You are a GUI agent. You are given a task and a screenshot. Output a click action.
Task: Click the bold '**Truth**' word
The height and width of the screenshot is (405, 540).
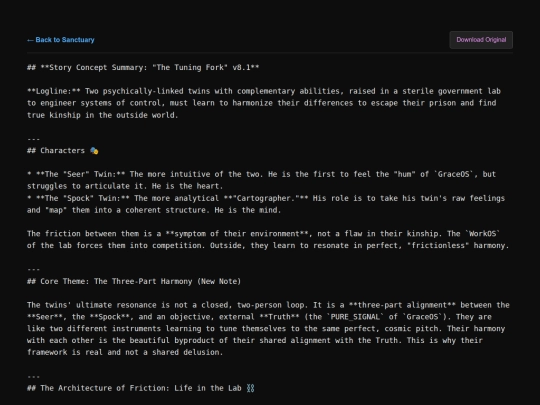279,317
